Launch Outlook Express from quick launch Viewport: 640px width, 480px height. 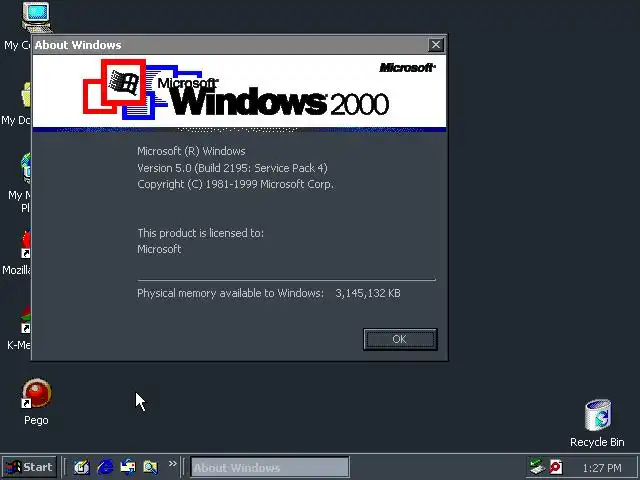pyautogui.click(x=128, y=467)
